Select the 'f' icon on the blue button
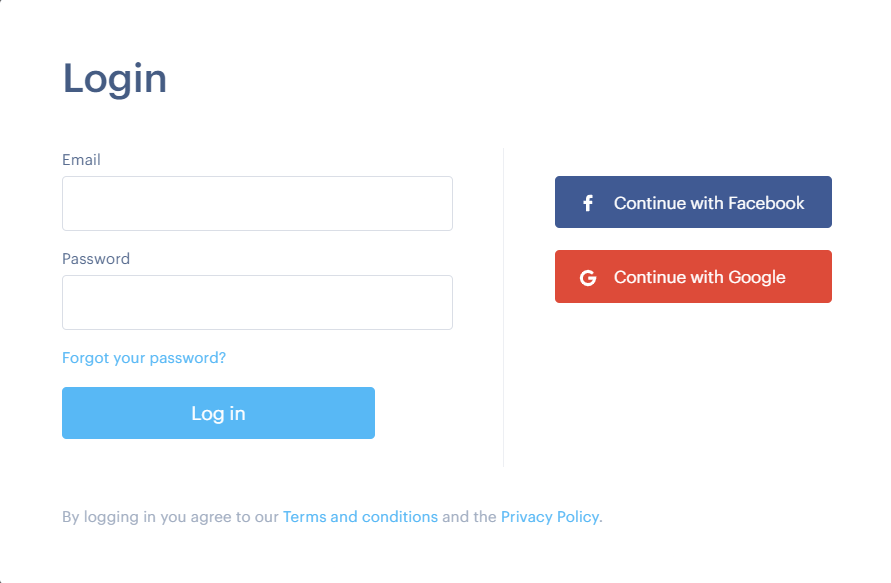The width and height of the screenshot is (891, 583). pyautogui.click(x=586, y=202)
